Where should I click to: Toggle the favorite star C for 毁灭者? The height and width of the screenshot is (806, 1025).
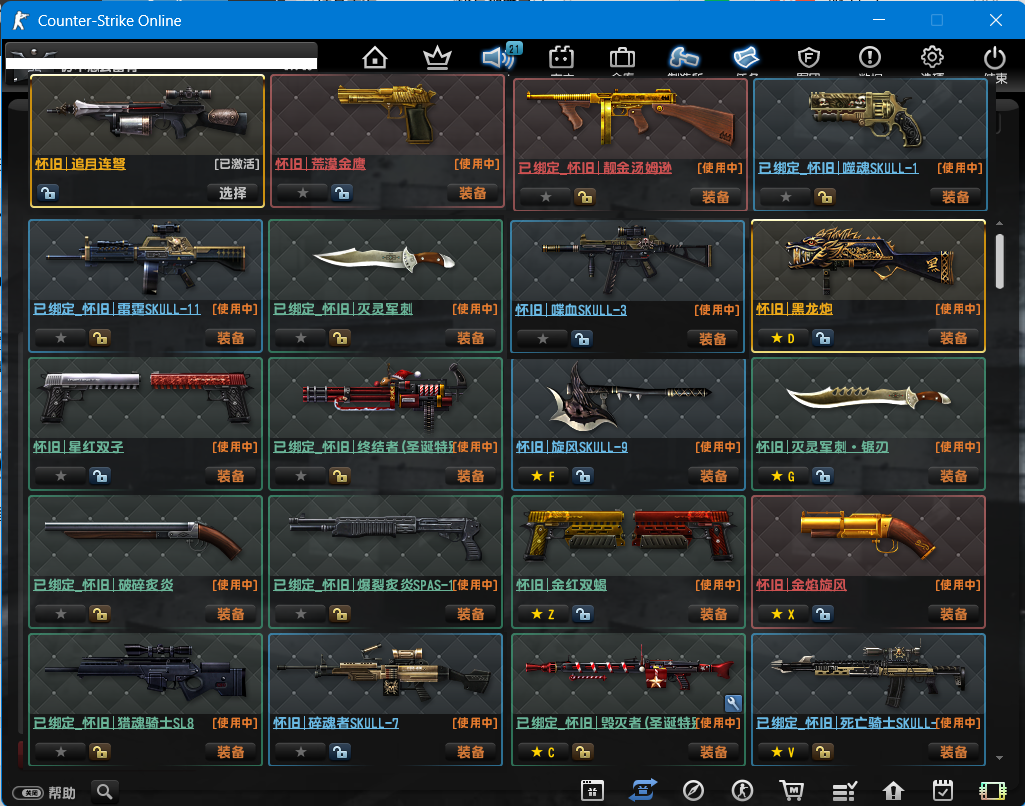point(543,752)
